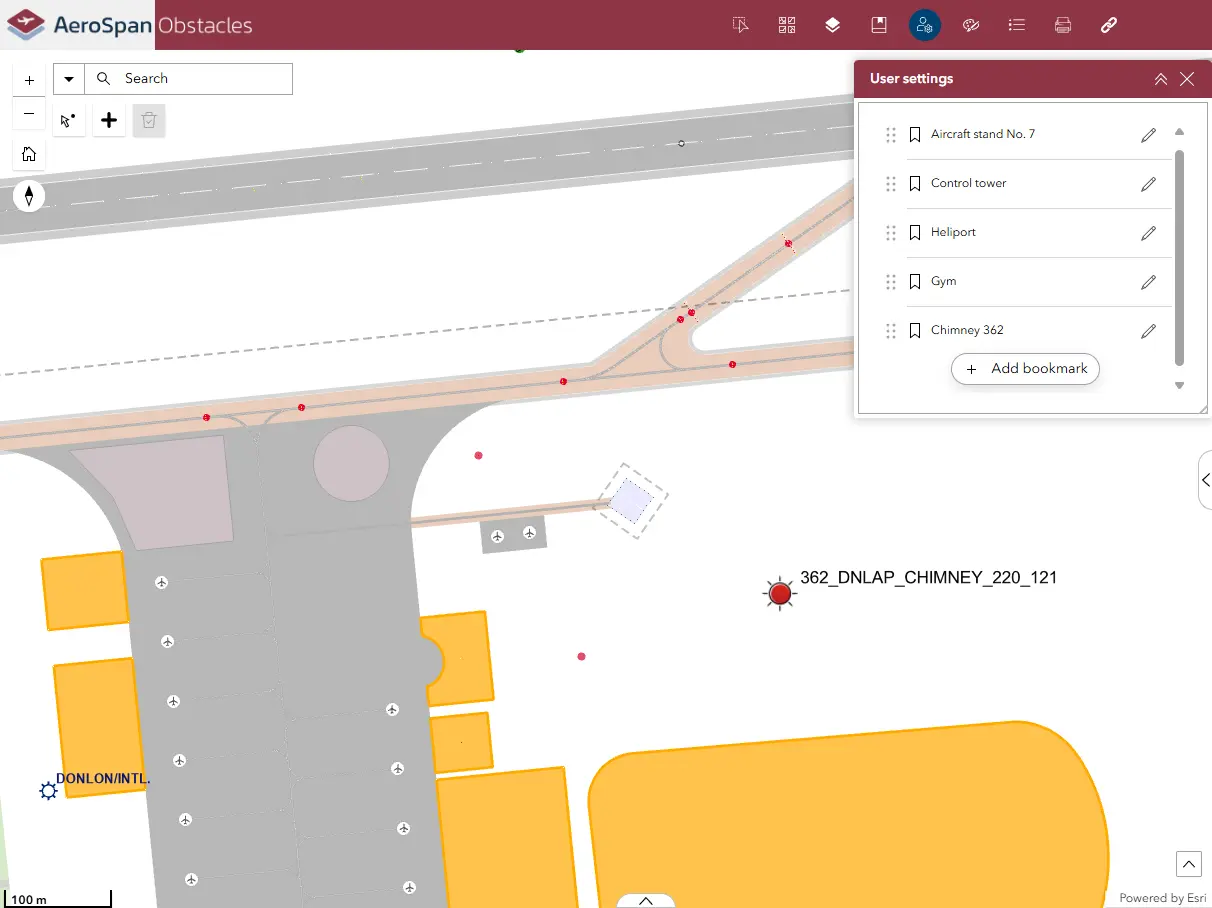Zoom out of the map
Viewport: 1212px width, 908px height.
(x=29, y=114)
